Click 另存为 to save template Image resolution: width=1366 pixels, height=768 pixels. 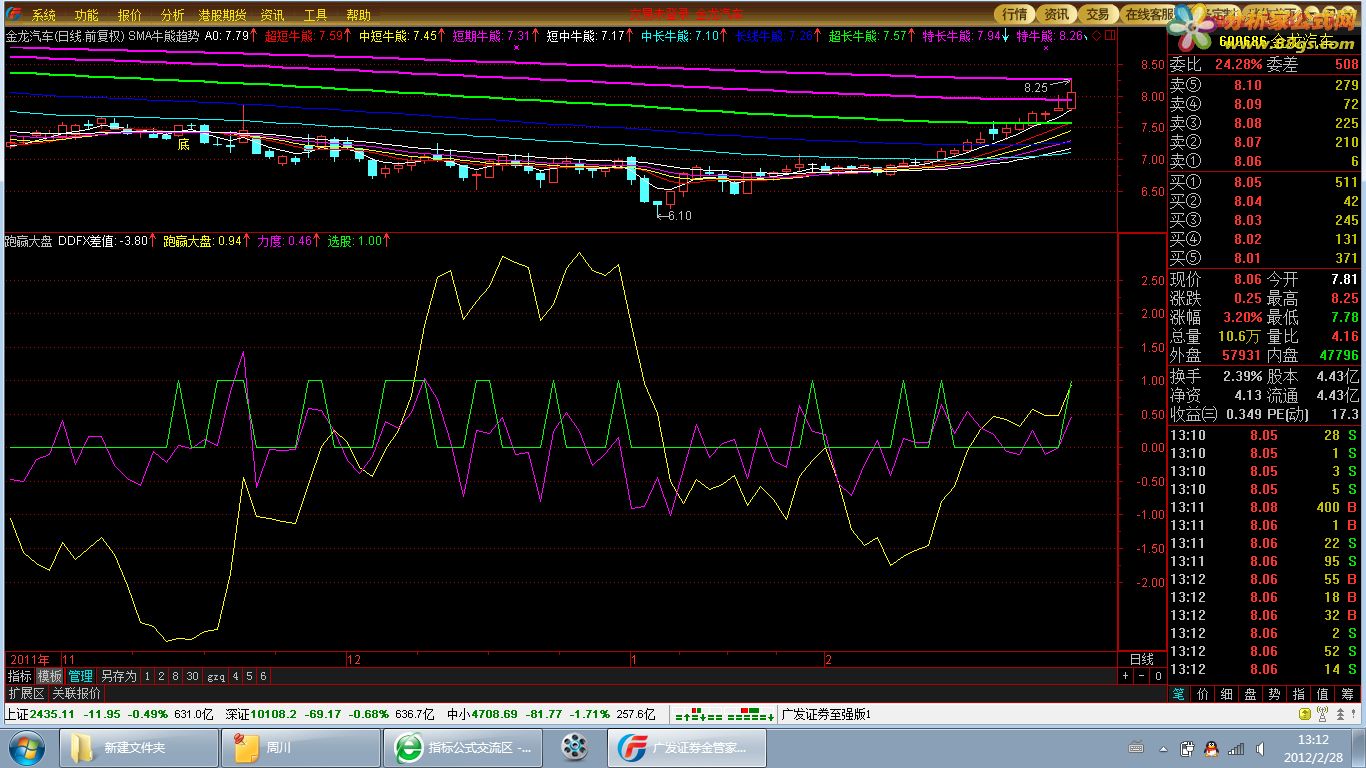tap(118, 676)
